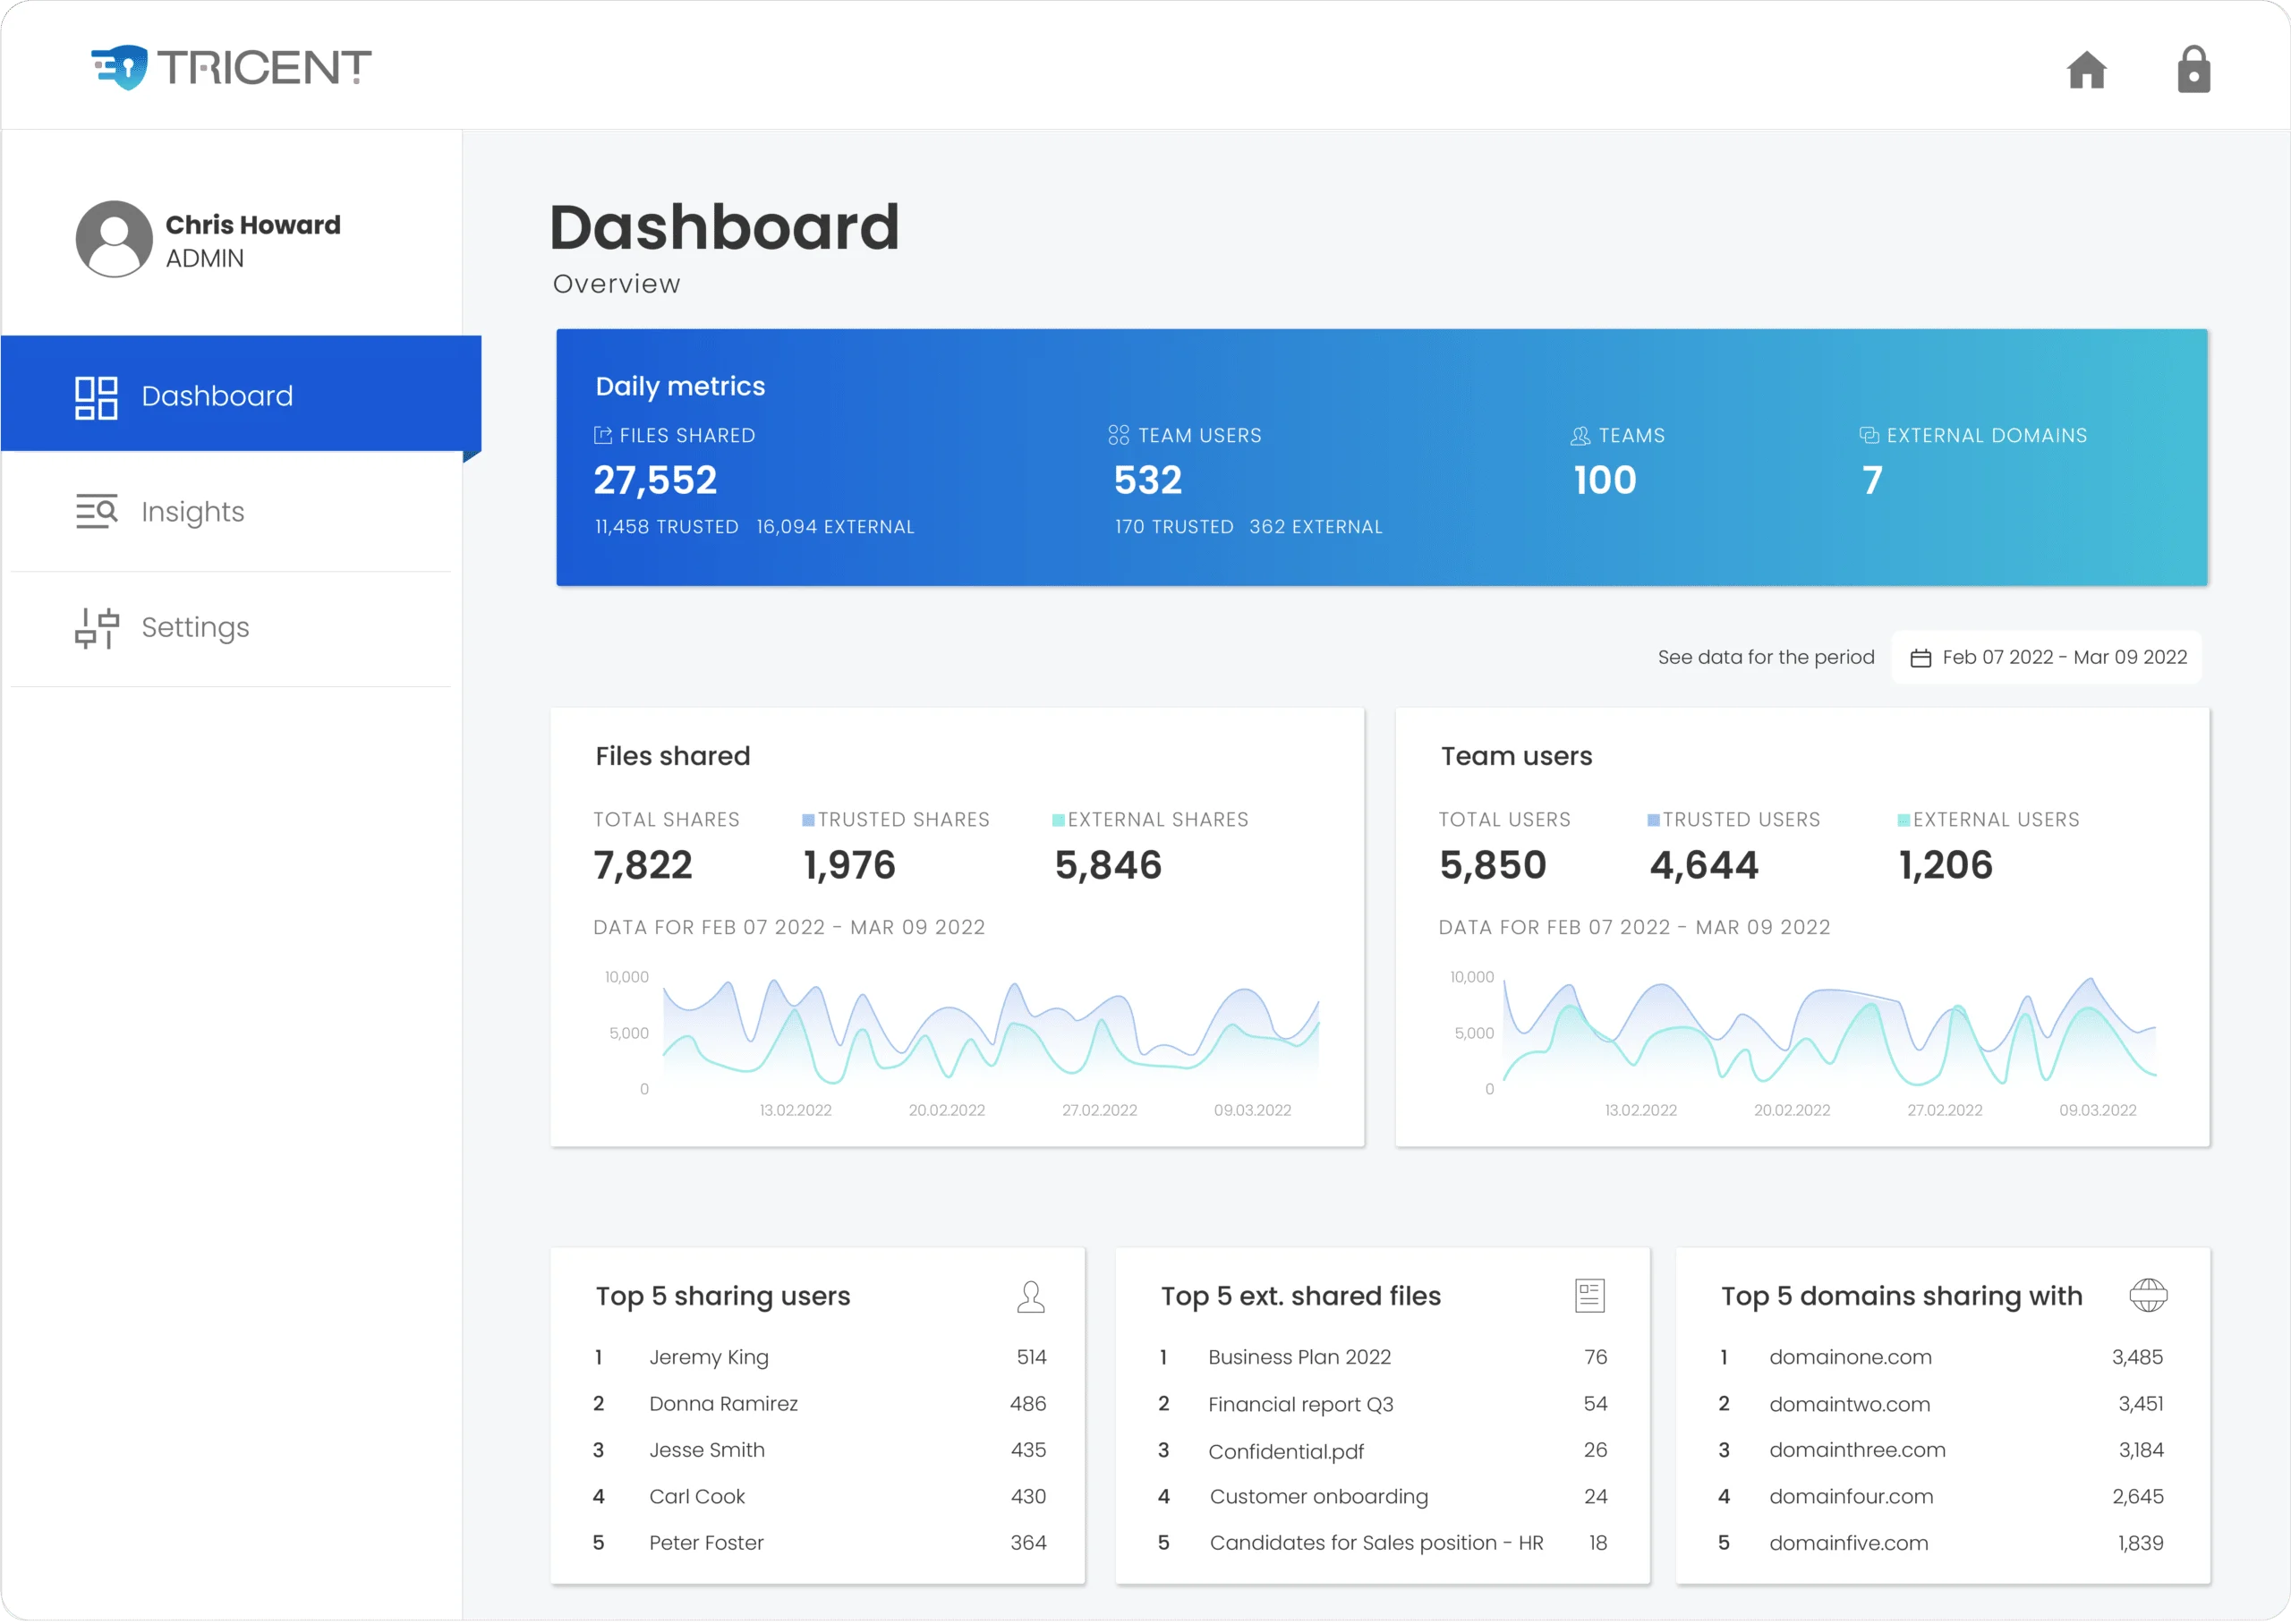Select Carl Cook in top sharing users
2291x1624 pixels.
pos(820,1497)
